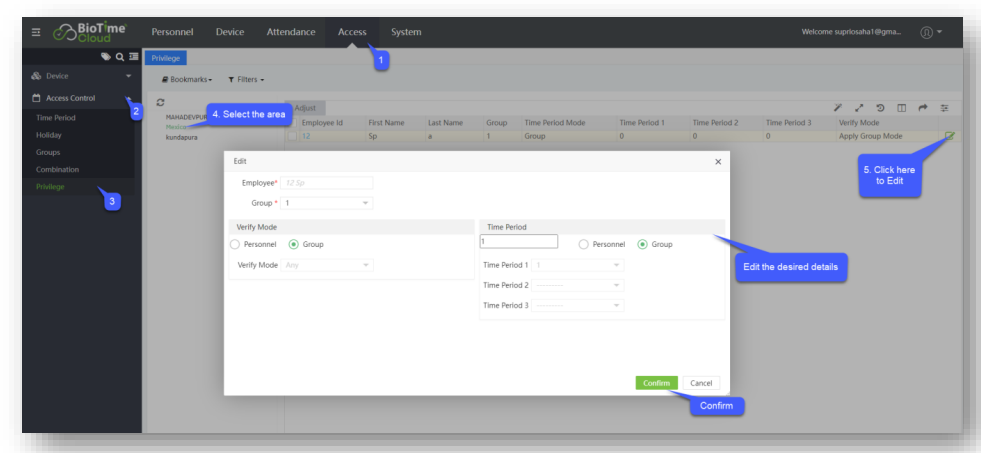Select Group radio under Time Period
This screenshot has height=453, width=981.
[x=643, y=244]
